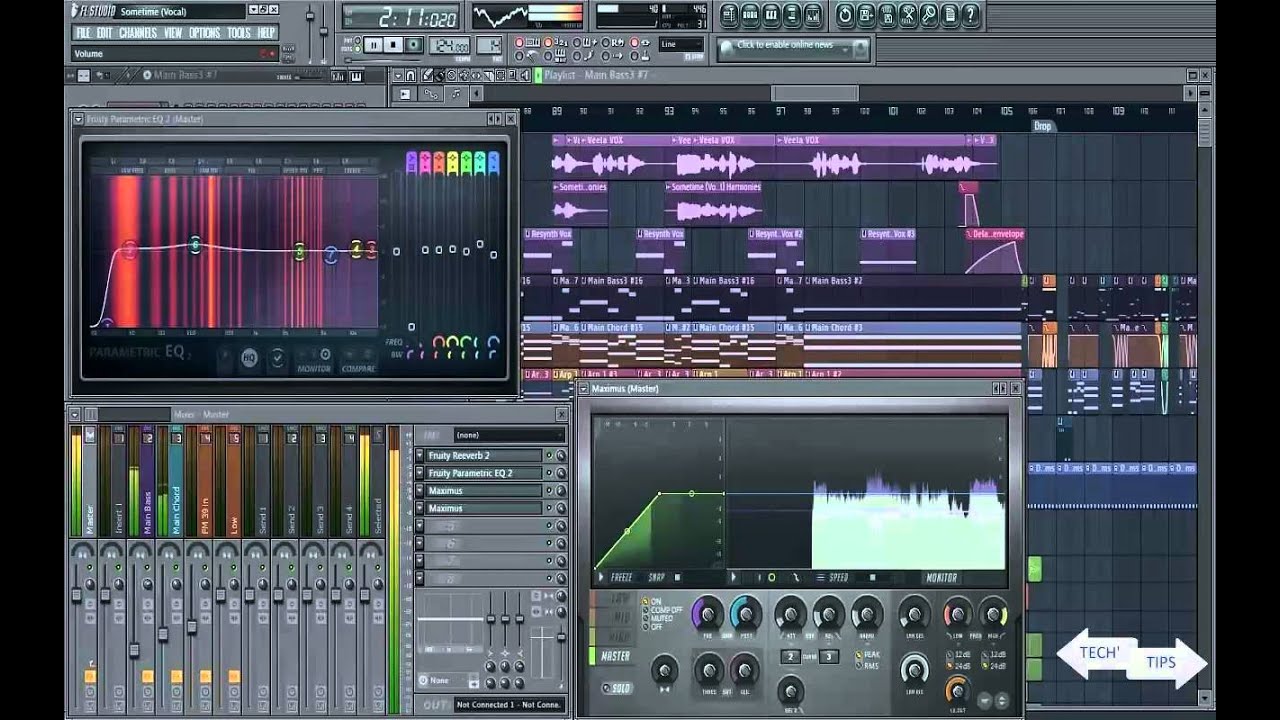This screenshot has width=1280, height=720.
Task: Open the help question mark icon
Action: click(971, 14)
